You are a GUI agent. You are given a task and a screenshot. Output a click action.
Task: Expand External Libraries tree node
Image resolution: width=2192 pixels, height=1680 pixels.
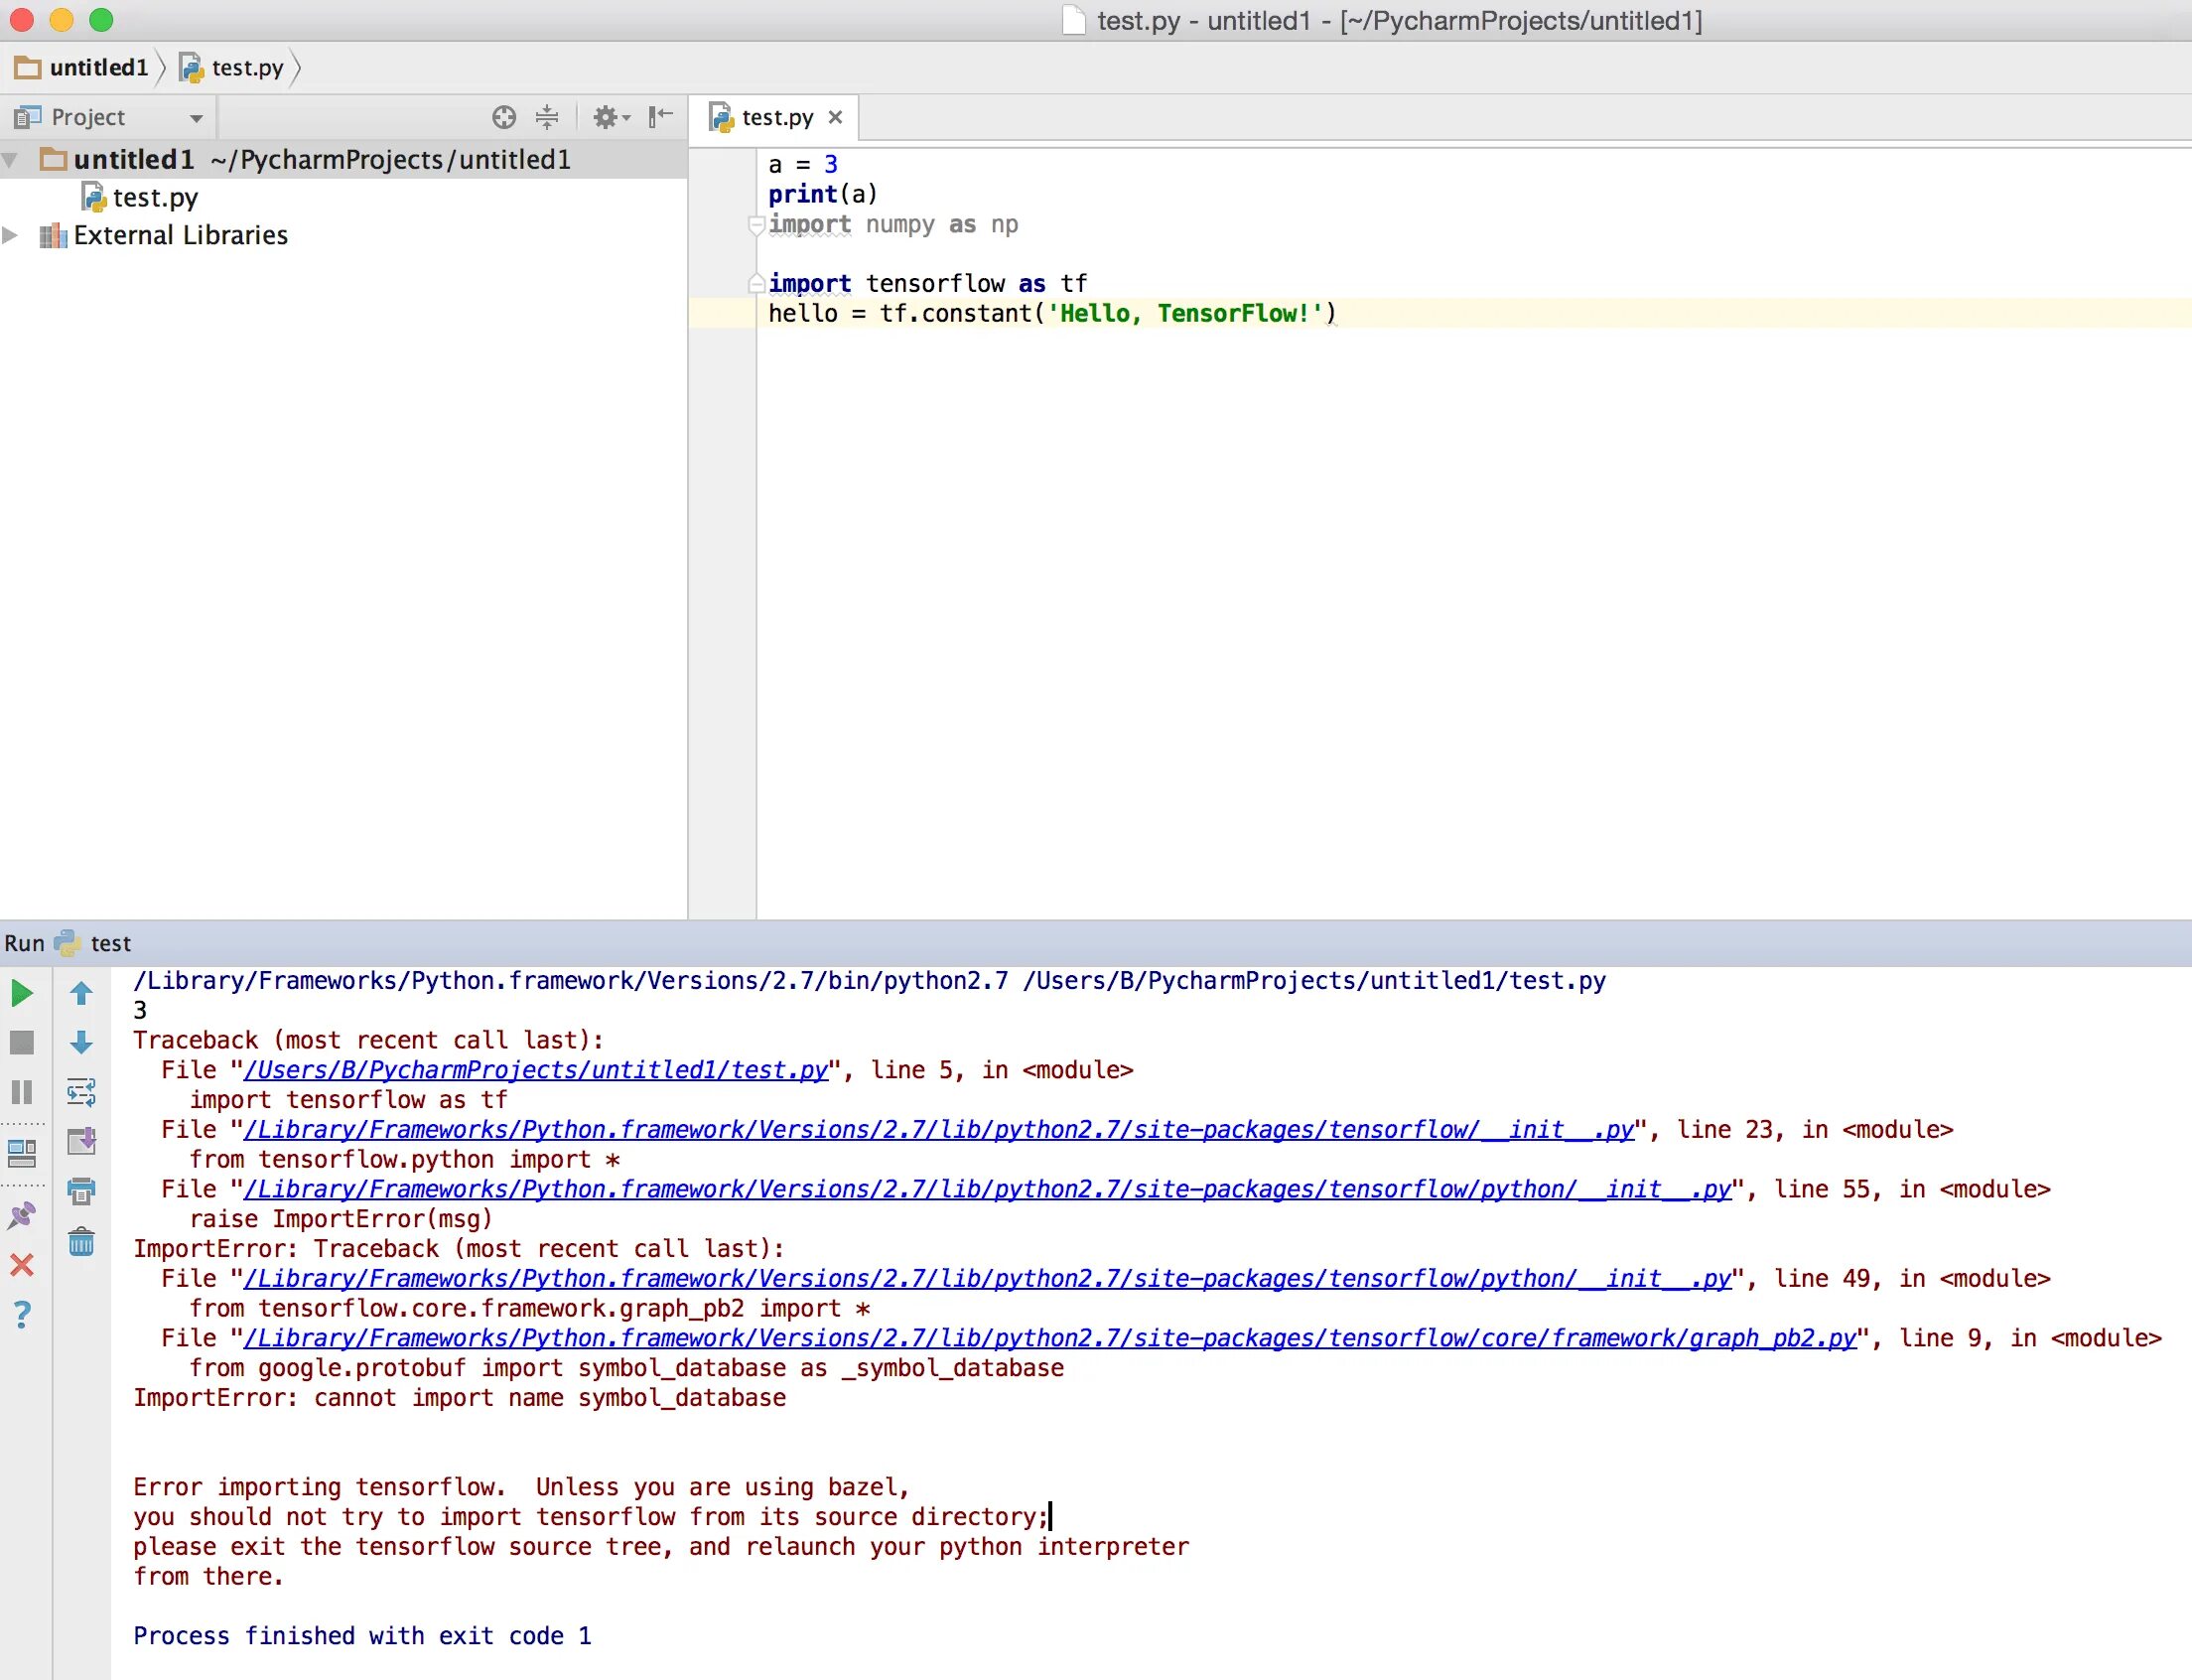point(11,235)
